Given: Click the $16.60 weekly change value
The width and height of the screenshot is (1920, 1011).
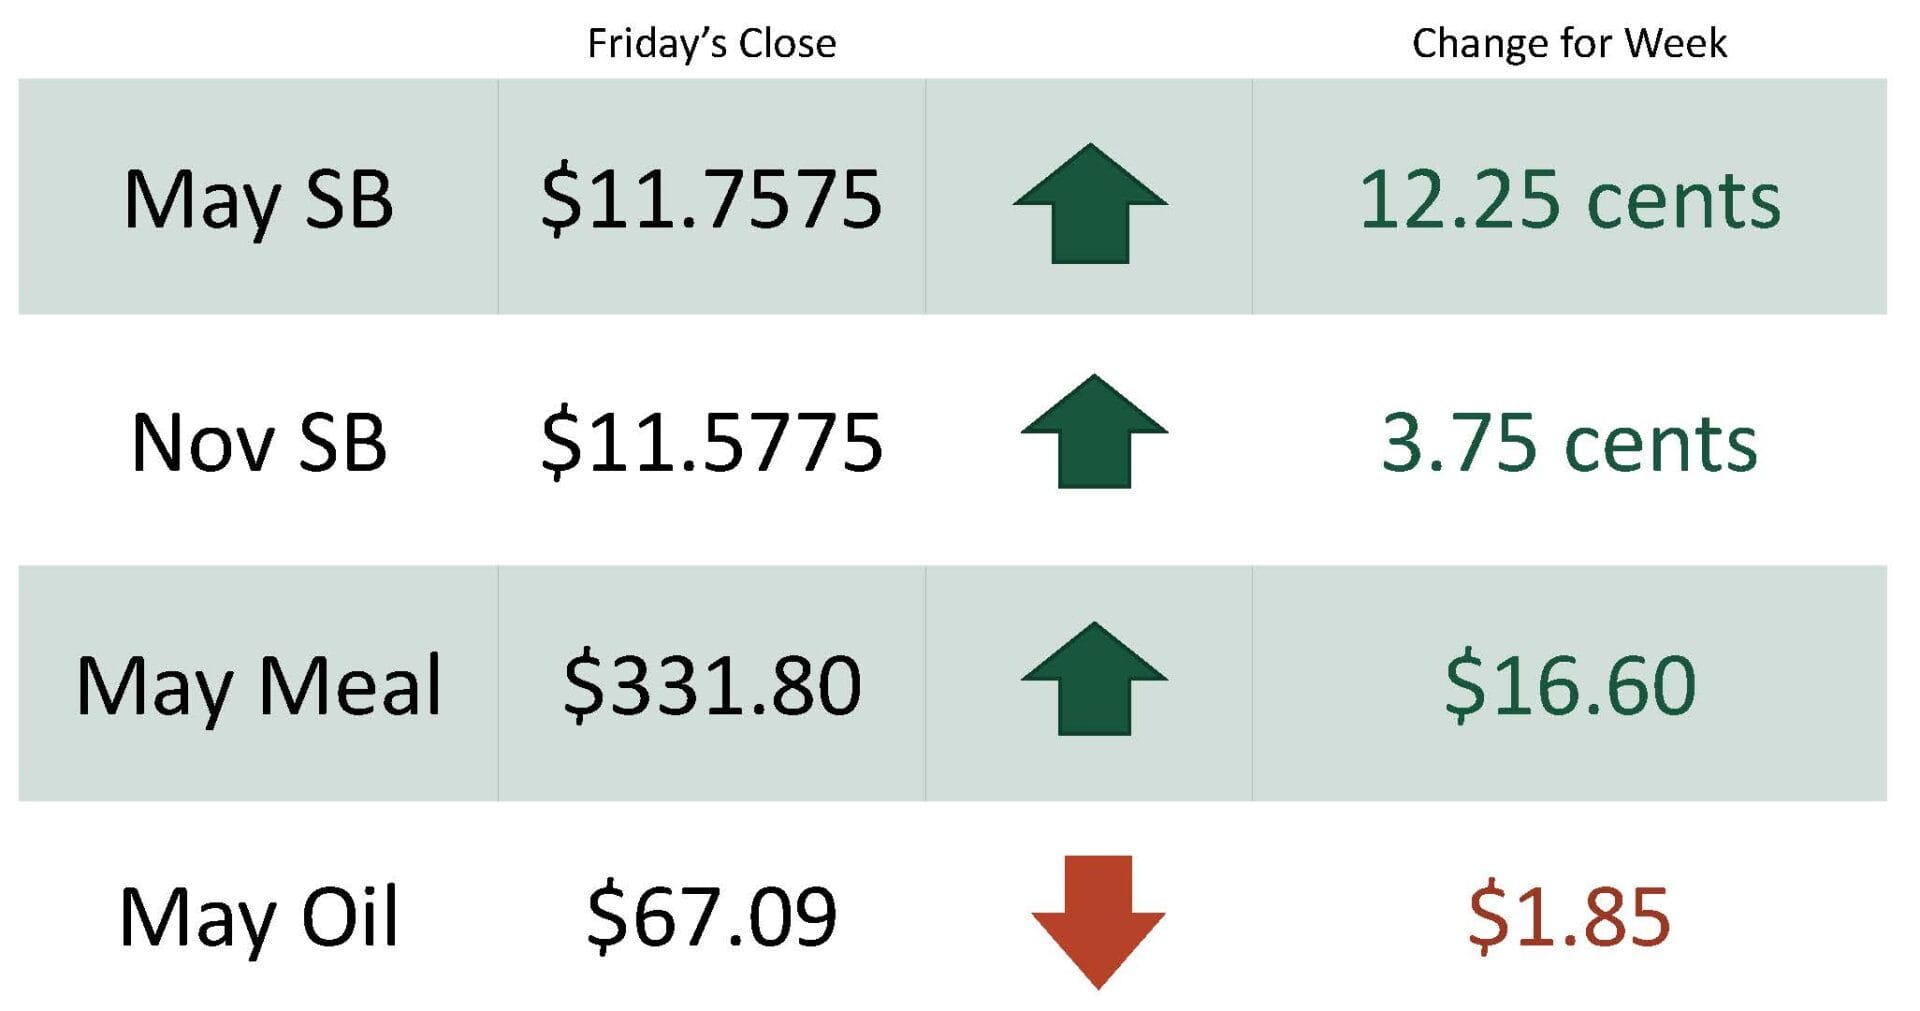Looking at the screenshot, I should coord(1568,686).
